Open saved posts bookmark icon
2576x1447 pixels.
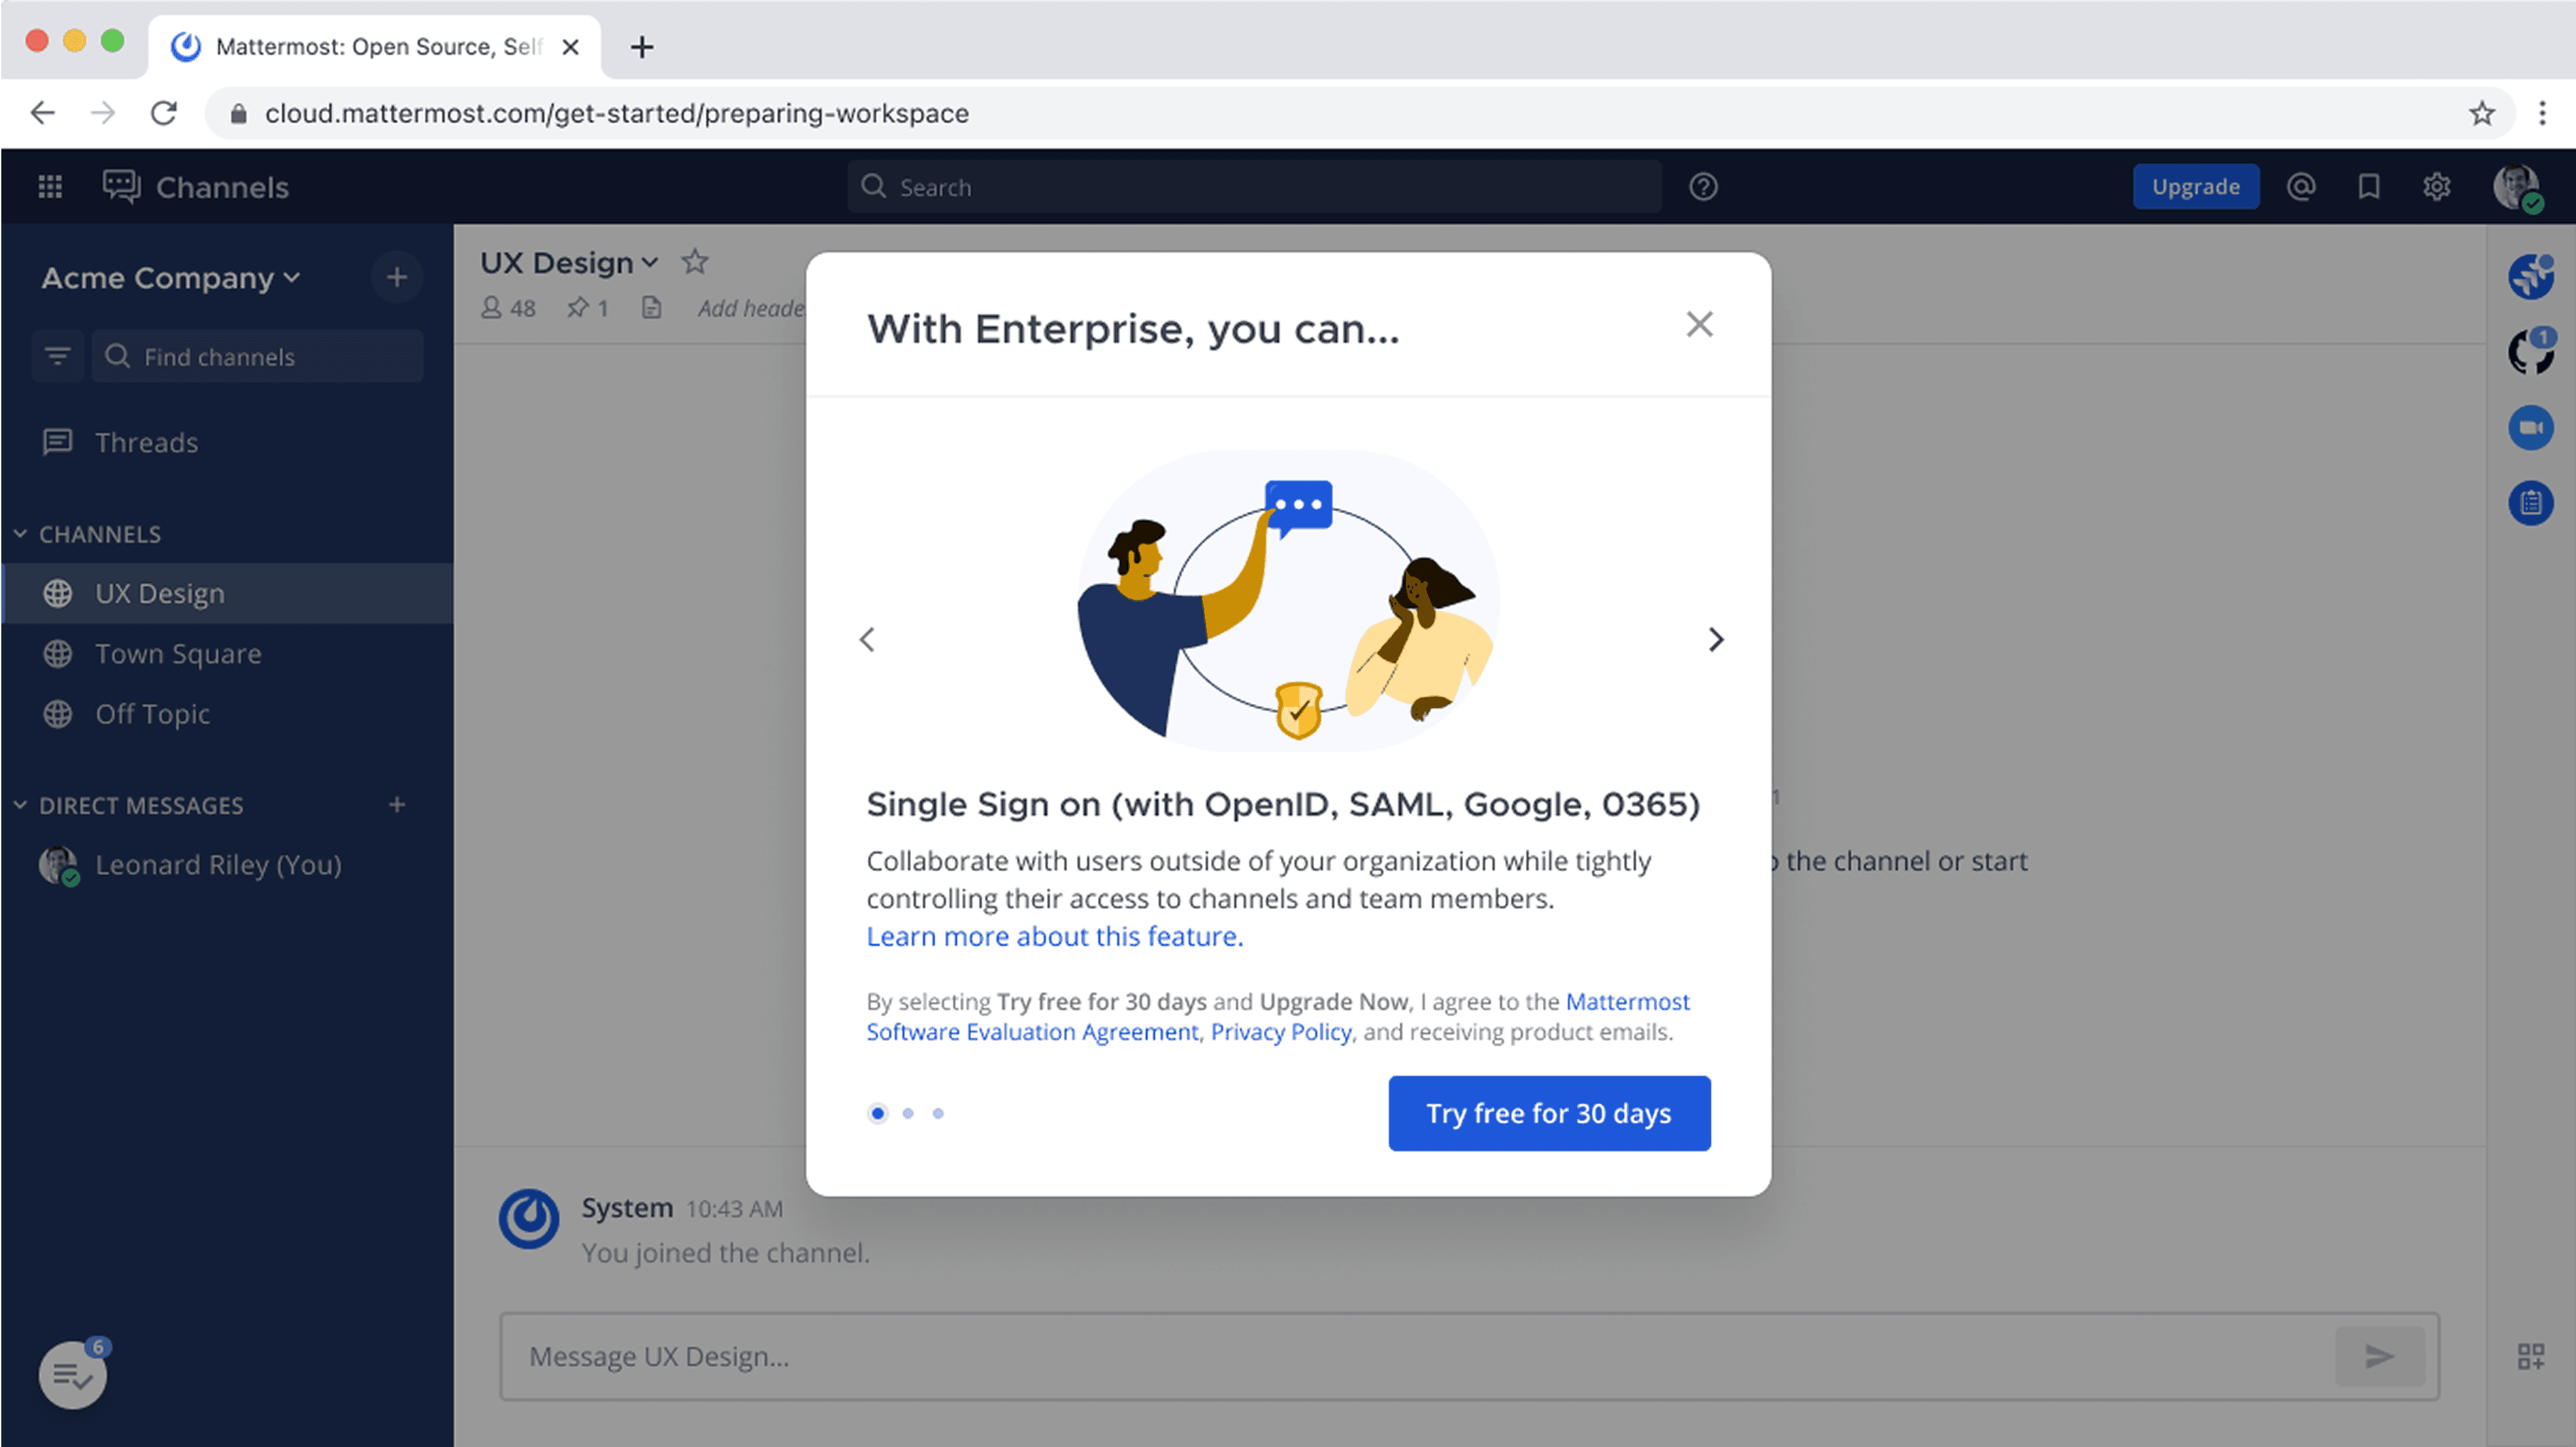[2369, 187]
